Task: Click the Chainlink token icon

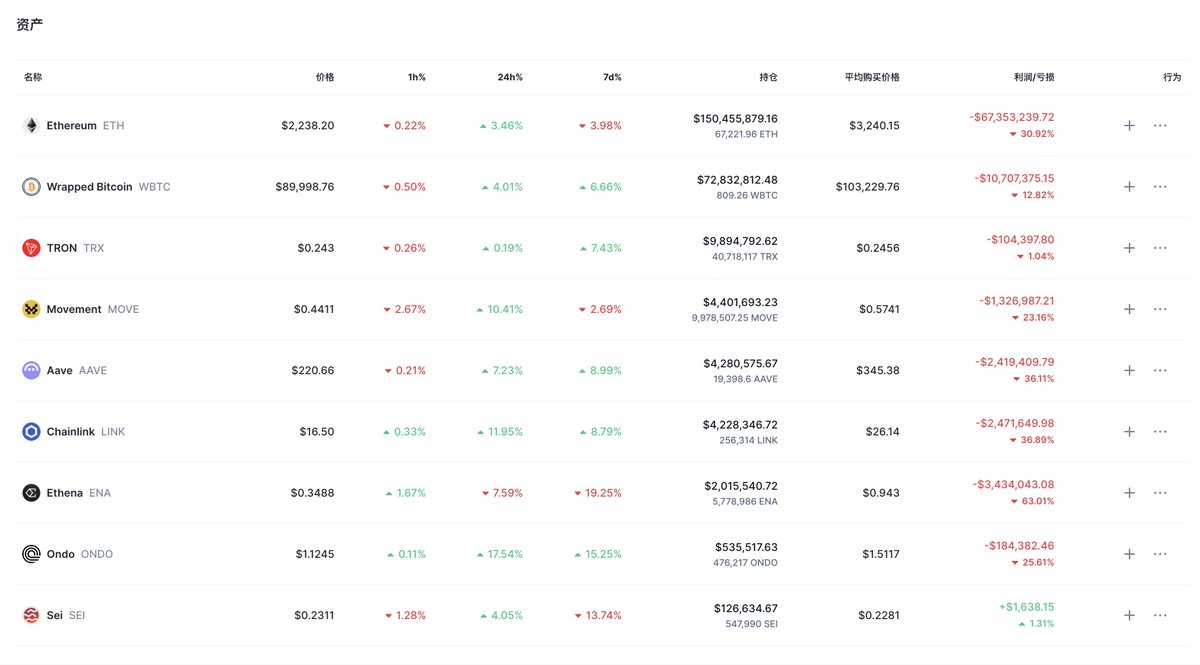Action: pyautogui.click(x=31, y=432)
